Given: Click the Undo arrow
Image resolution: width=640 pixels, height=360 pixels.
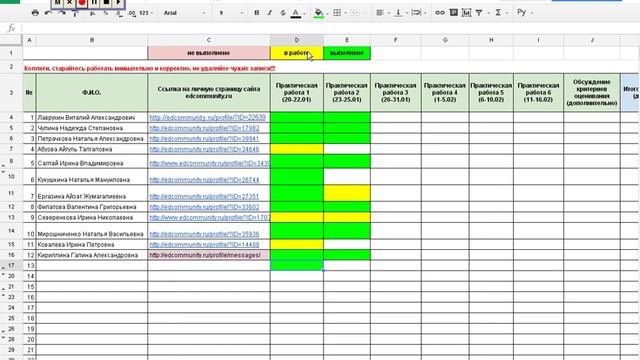Looking at the screenshot, I should tap(48, 13).
